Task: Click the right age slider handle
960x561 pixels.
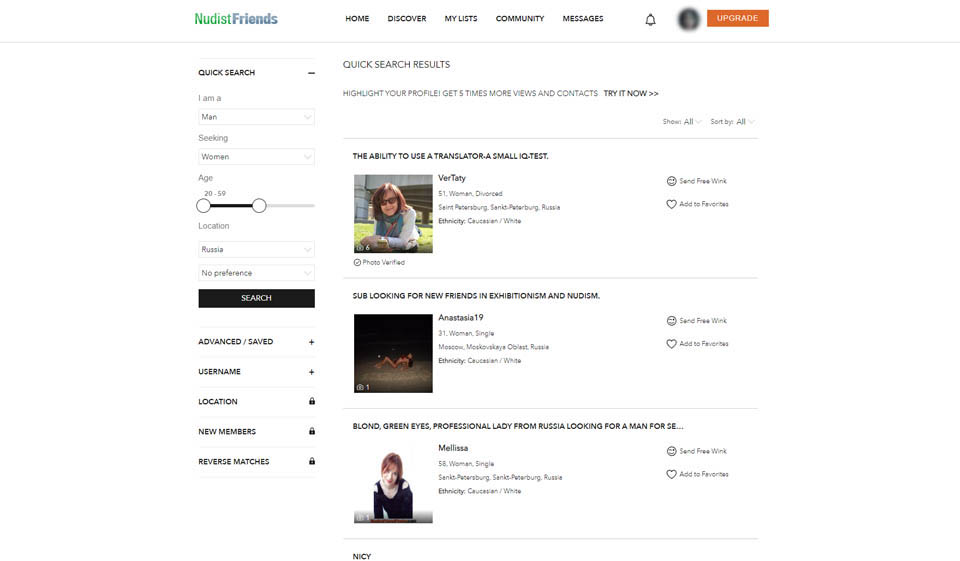Action: (x=259, y=205)
